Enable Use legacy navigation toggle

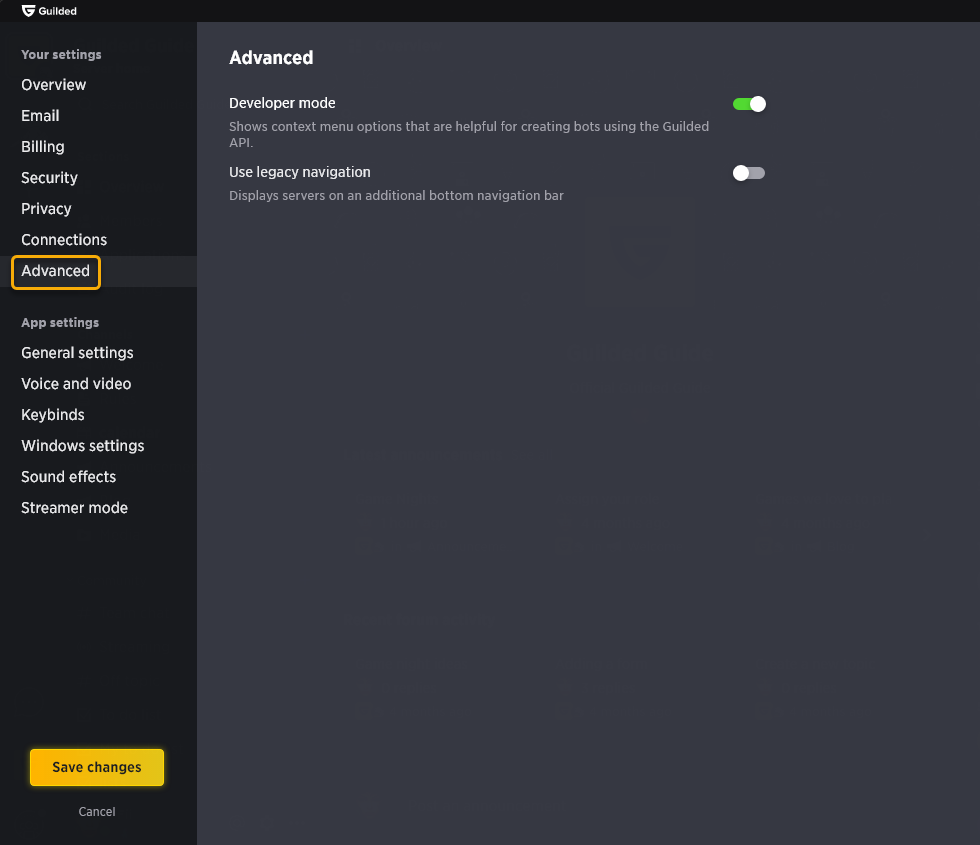749,173
